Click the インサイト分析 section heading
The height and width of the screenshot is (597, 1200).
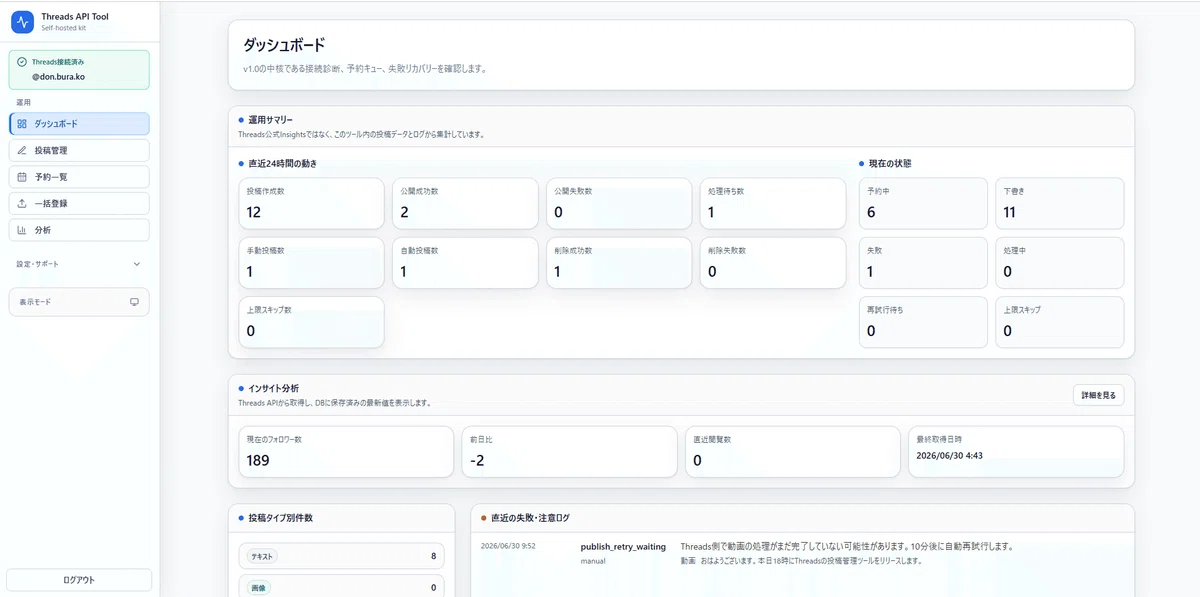tap(273, 388)
